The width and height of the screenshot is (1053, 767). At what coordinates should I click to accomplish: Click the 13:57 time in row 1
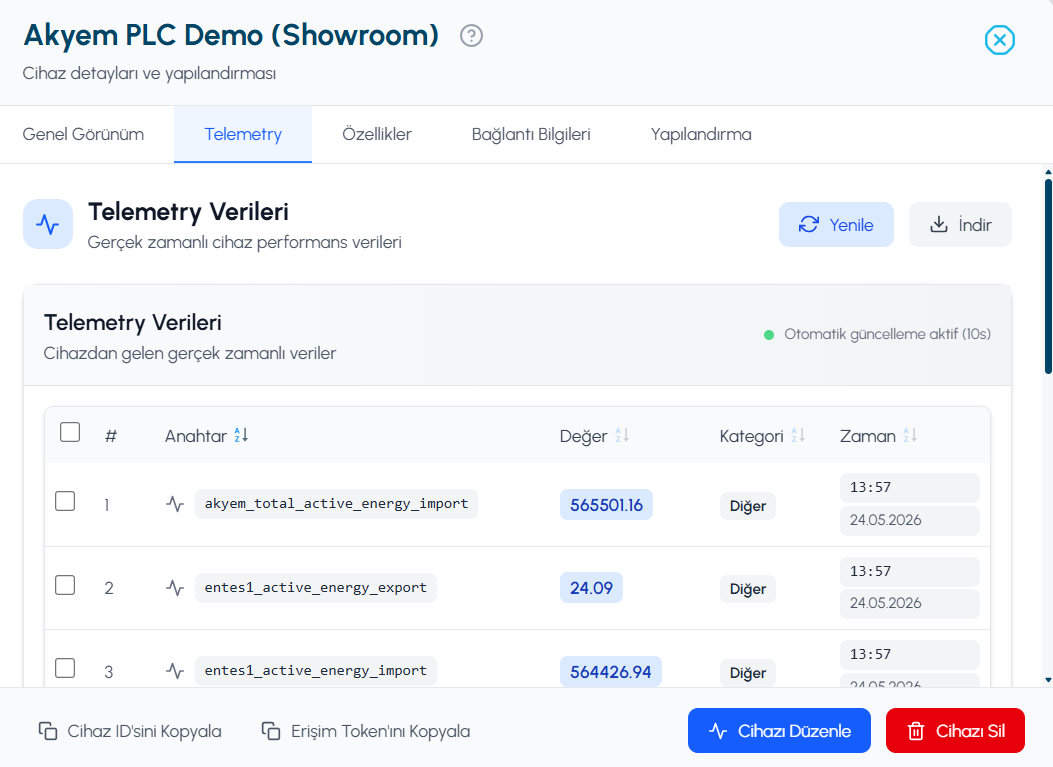(x=909, y=488)
